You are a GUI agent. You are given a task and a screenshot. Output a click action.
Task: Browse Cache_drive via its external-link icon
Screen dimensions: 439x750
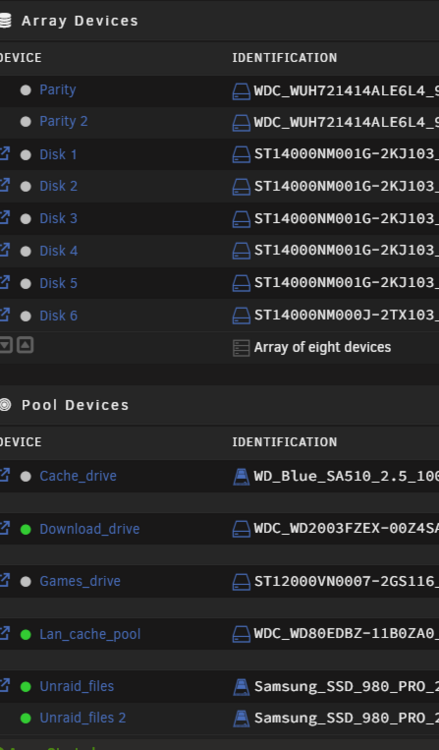pyautogui.click(x=4, y=475)
